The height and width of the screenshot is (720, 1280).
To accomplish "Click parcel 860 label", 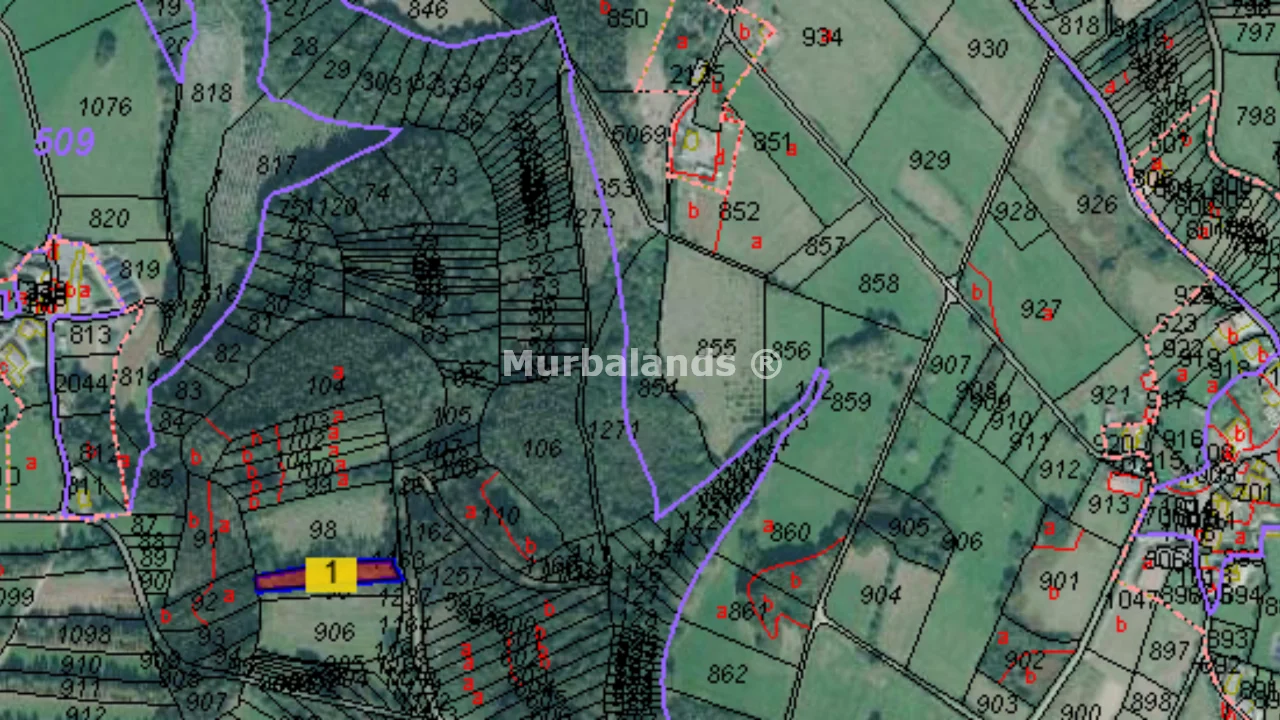I will pyautogui.click(x=790, y=533).
